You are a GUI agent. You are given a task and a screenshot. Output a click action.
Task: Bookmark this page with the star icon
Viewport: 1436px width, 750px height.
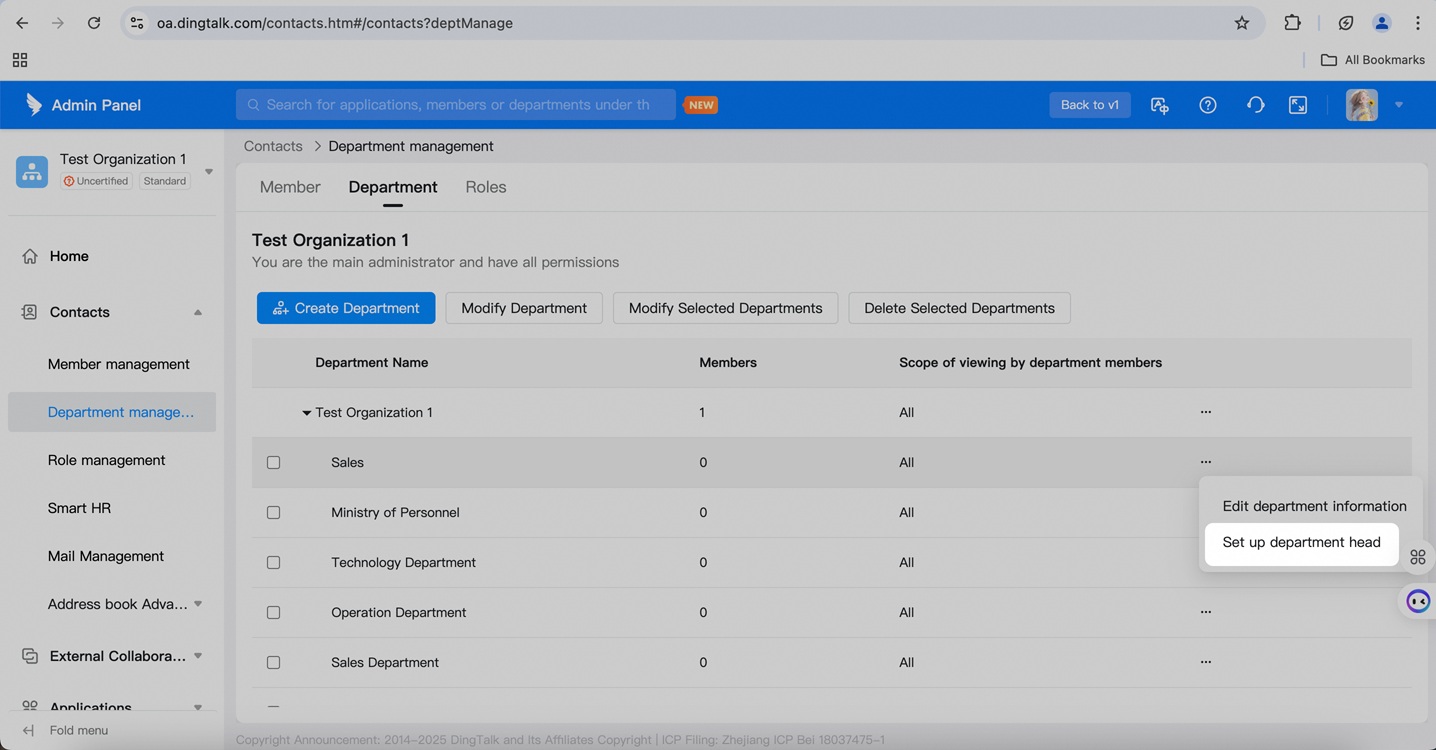pyautogui.click(x=1242, y=23)
